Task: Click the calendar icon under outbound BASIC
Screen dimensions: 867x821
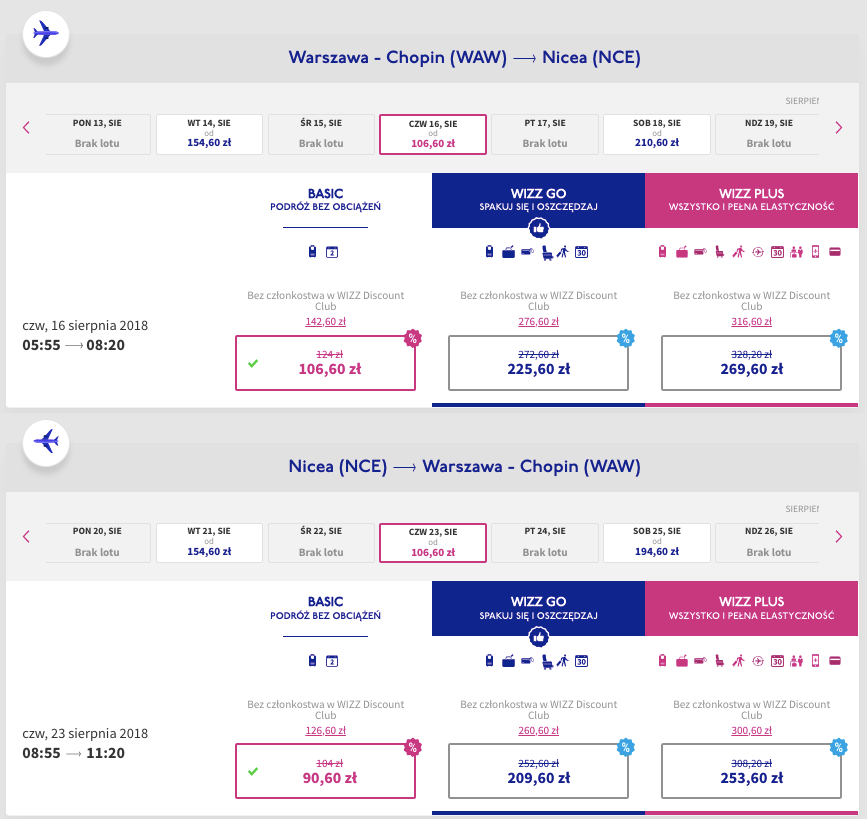Action: tap(332, 252)
